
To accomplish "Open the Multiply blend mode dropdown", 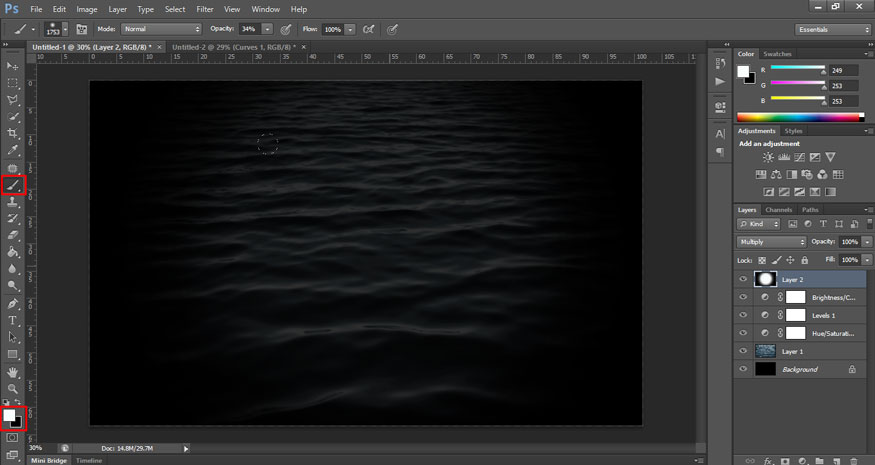I will [x=771, y=242].
